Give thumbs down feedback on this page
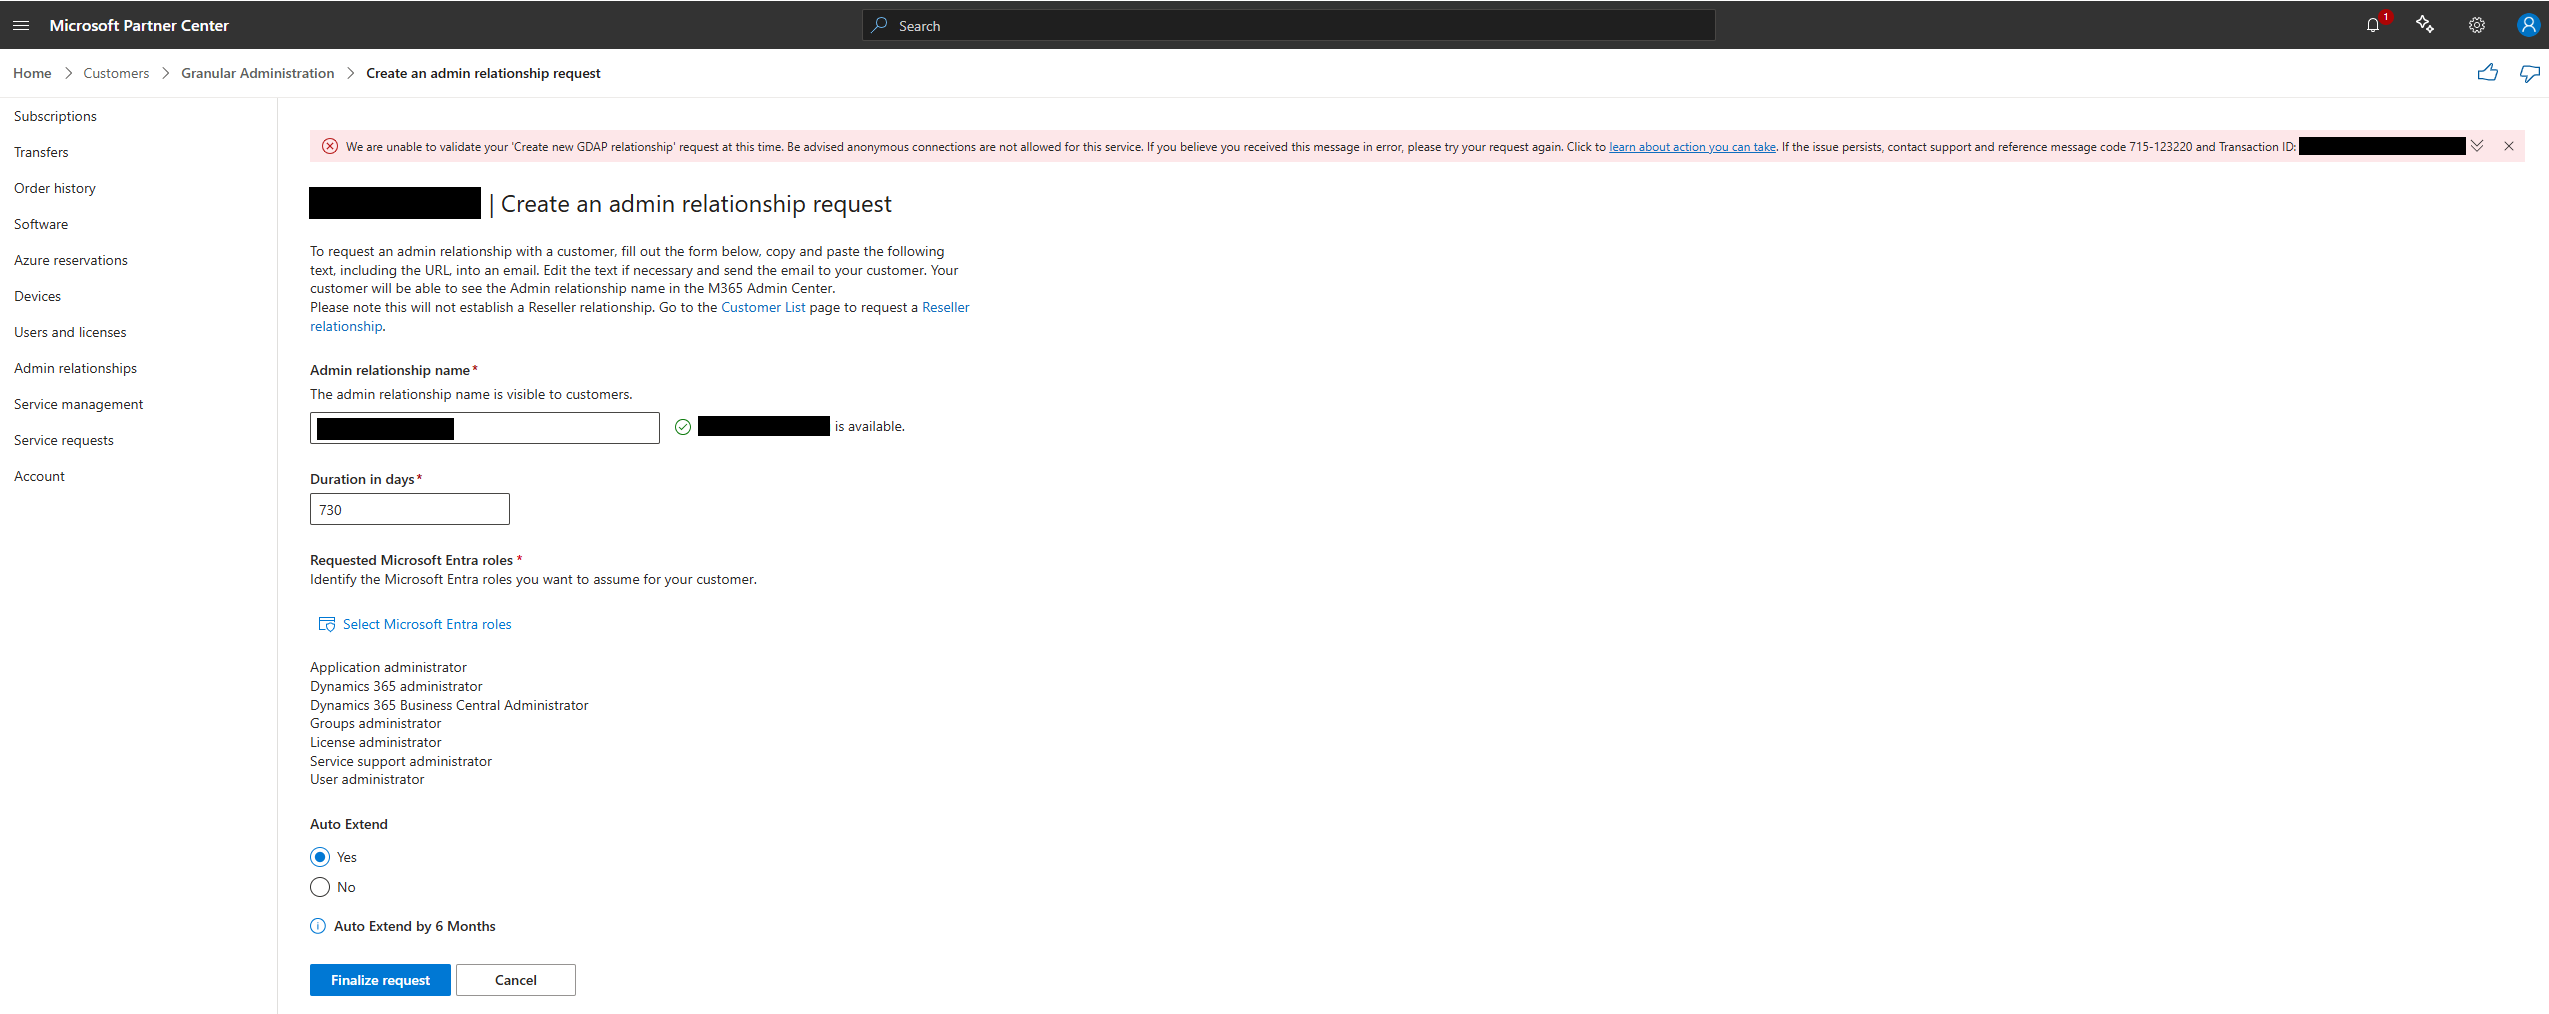The image size is (2549, 1014). tap(2530, 72)
